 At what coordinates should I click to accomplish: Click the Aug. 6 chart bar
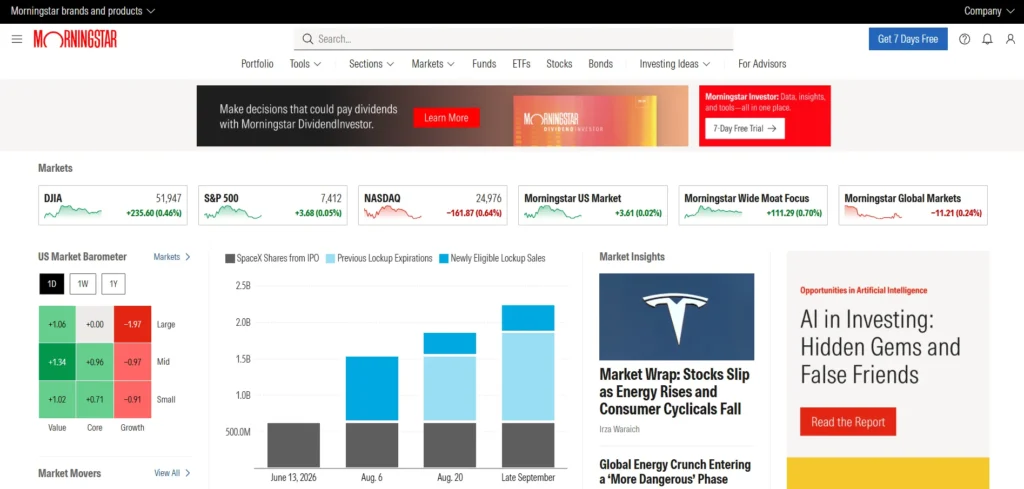click(372, 412)
